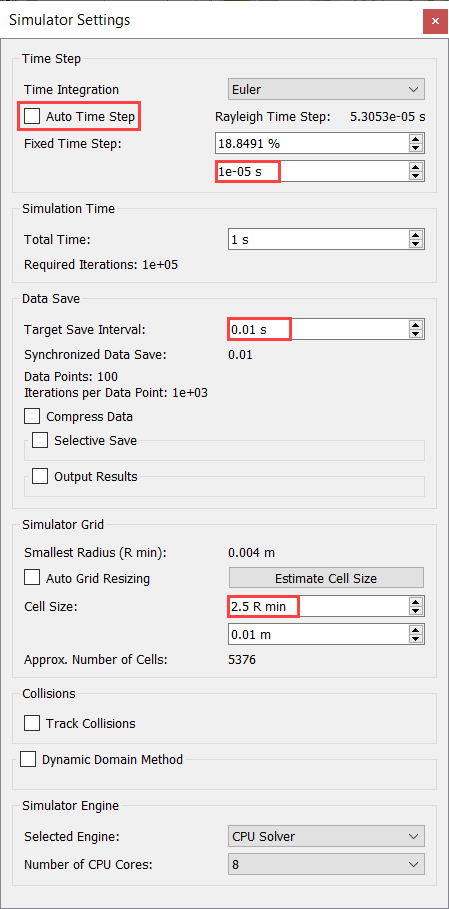Enable the Auto Time Step checkbox
This screenshot has width=449, height=909.
point(32,117)
